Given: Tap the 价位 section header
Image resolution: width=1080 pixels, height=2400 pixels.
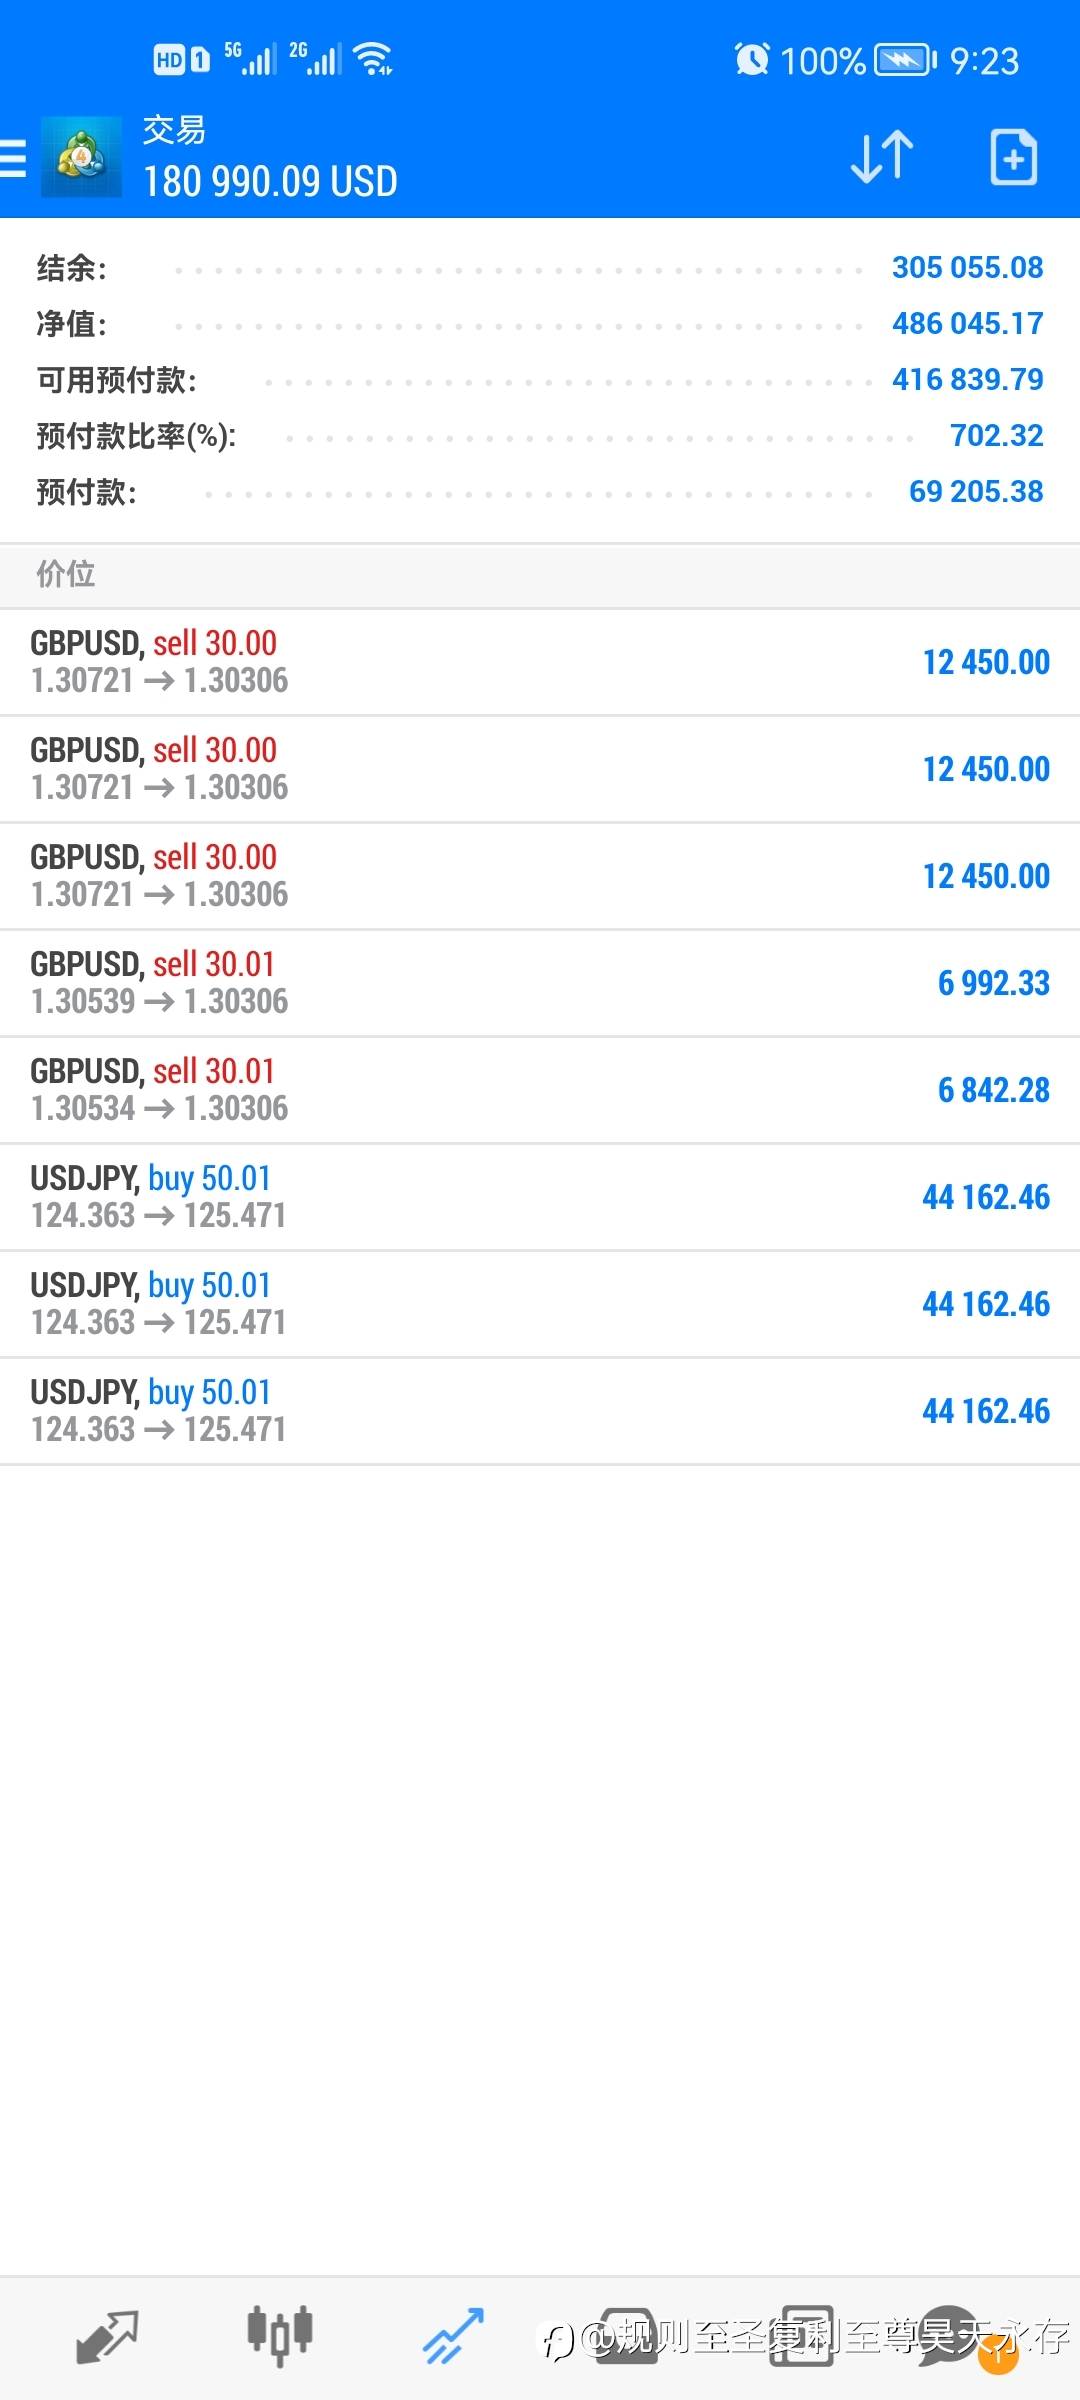Looking at the screenshot, I should (x=66, y=574).
